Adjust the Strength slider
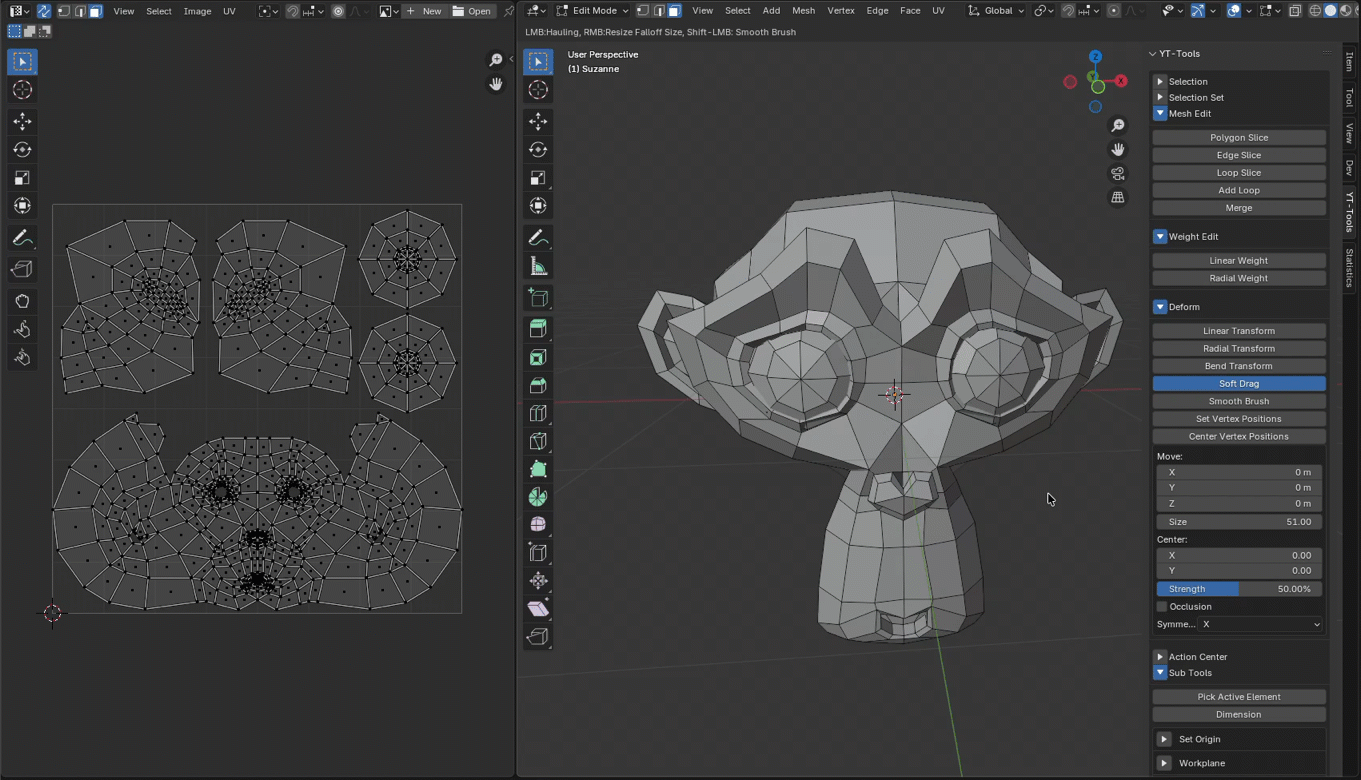 (x=1238, y=589)
